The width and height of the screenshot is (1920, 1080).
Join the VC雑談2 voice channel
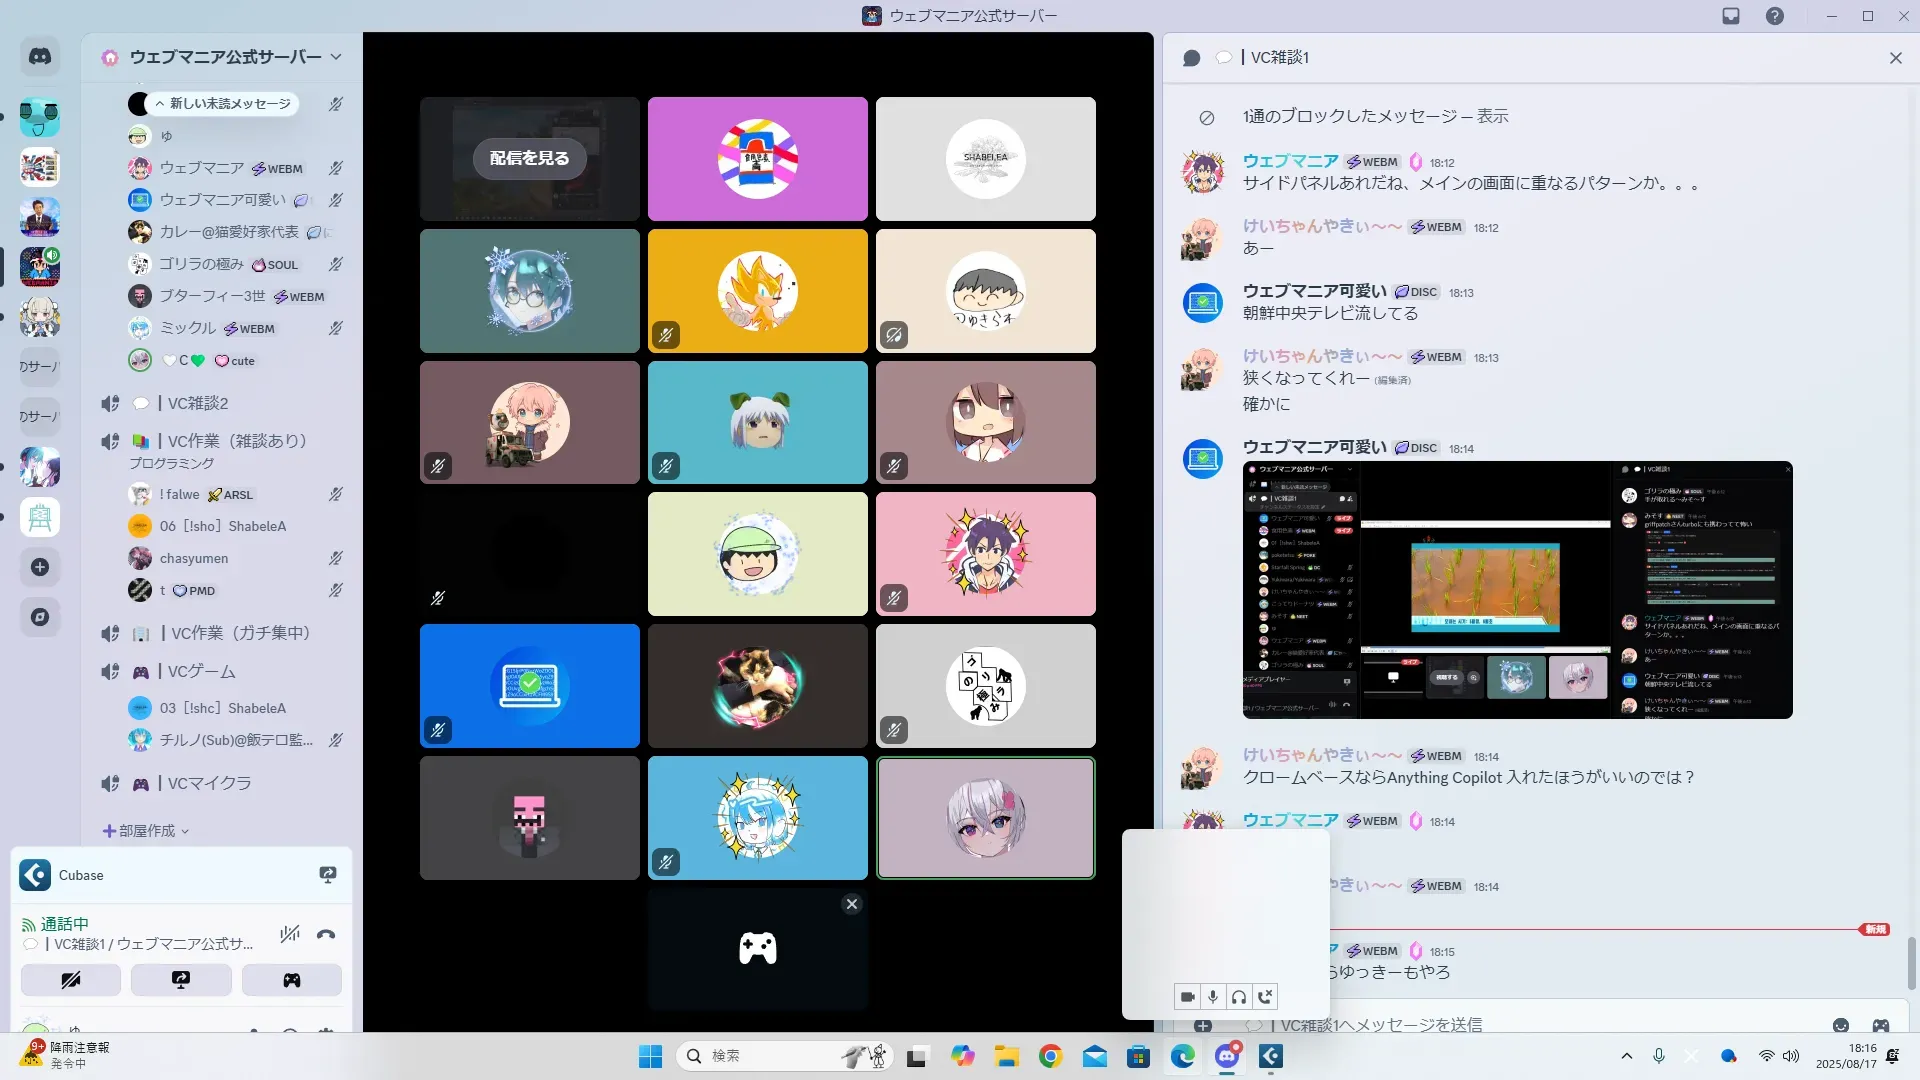click(x=197, y=403)
